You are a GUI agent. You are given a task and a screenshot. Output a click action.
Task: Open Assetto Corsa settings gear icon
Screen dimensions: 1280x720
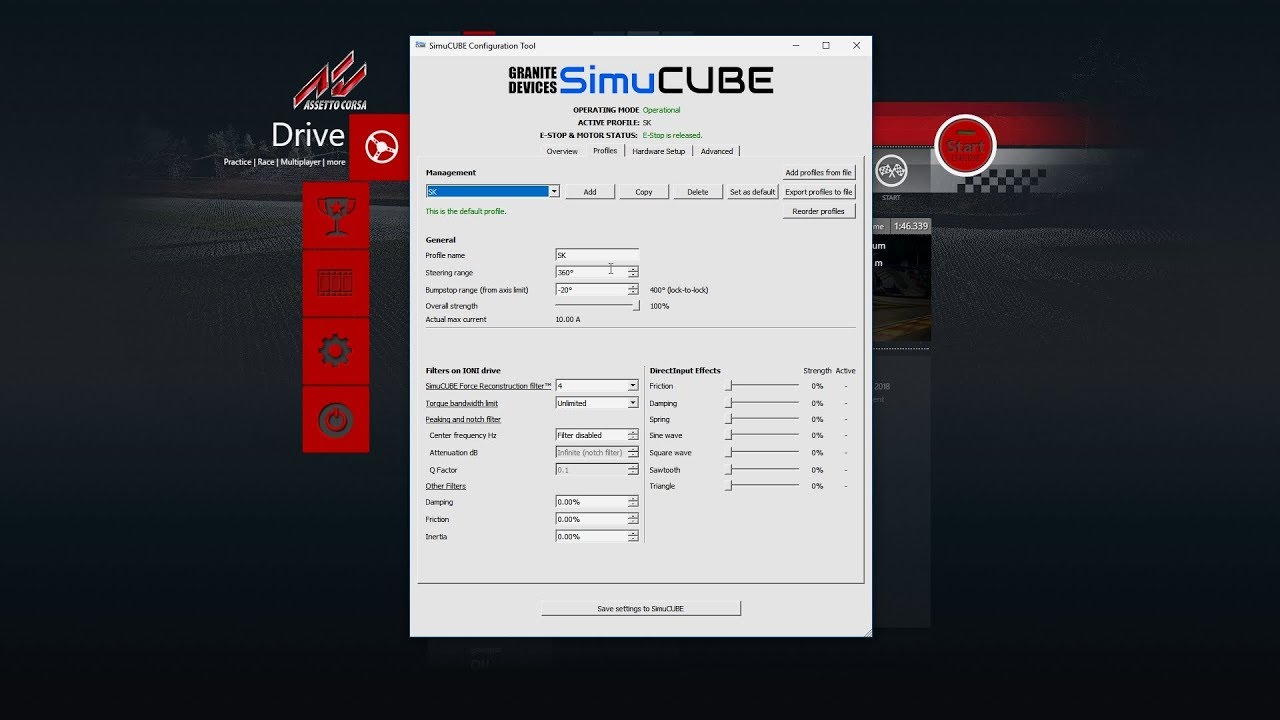point(335,351)
